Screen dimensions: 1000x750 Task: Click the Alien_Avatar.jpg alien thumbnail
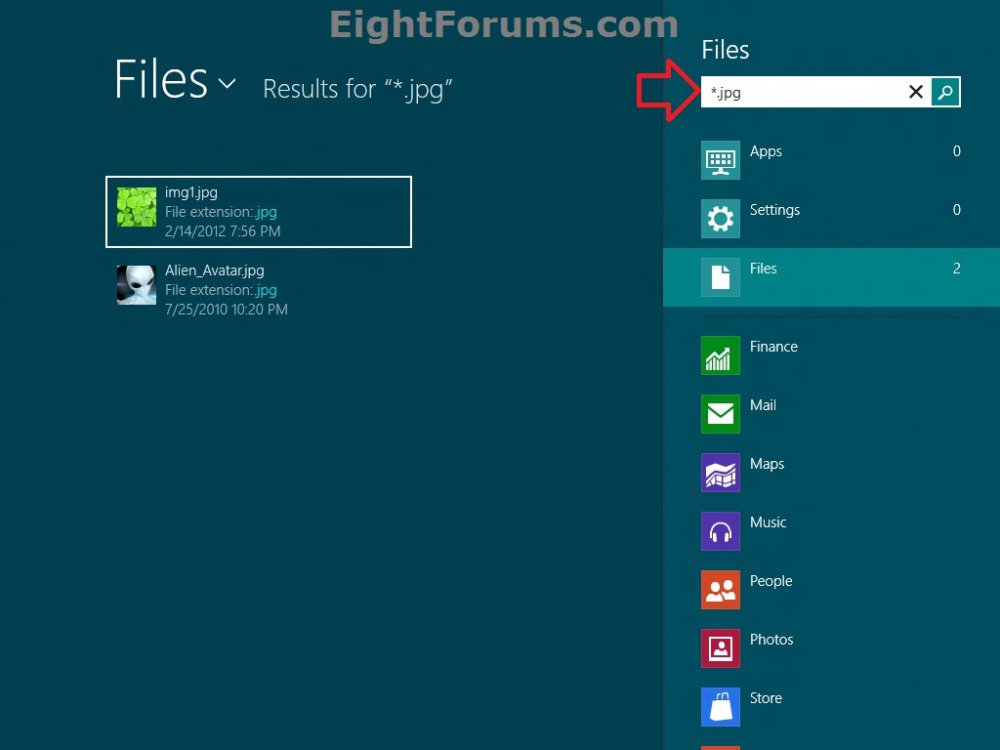tap(136, 285)
